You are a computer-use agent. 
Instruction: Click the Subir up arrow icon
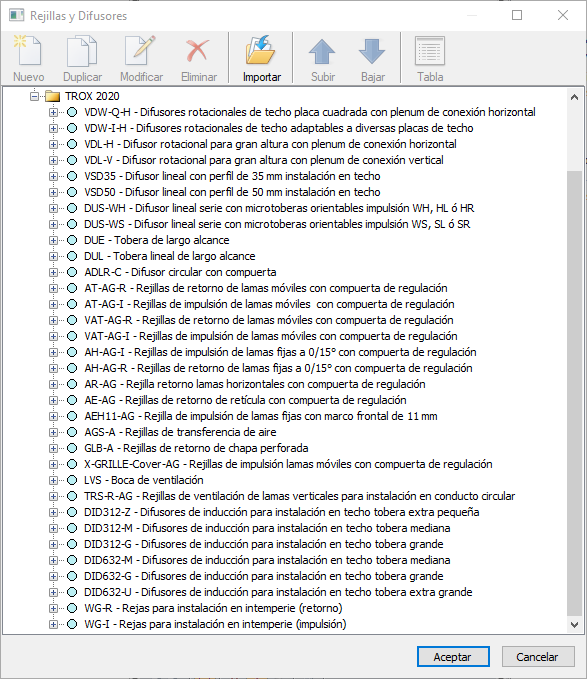pos(322,52)
